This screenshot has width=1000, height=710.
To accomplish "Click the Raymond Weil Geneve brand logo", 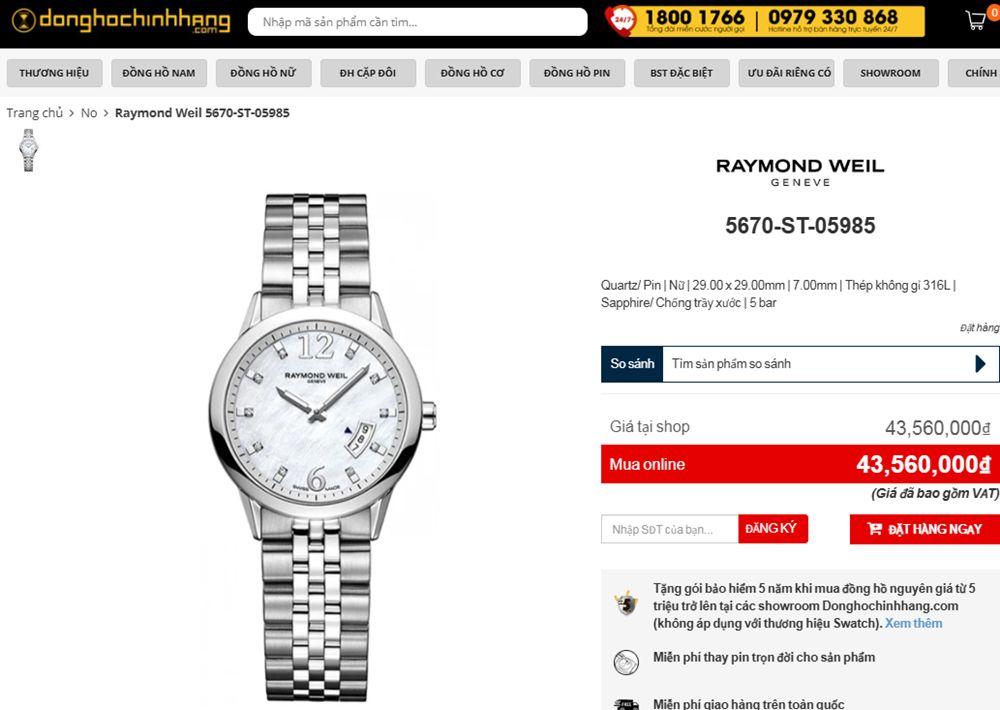I will 800,172.
